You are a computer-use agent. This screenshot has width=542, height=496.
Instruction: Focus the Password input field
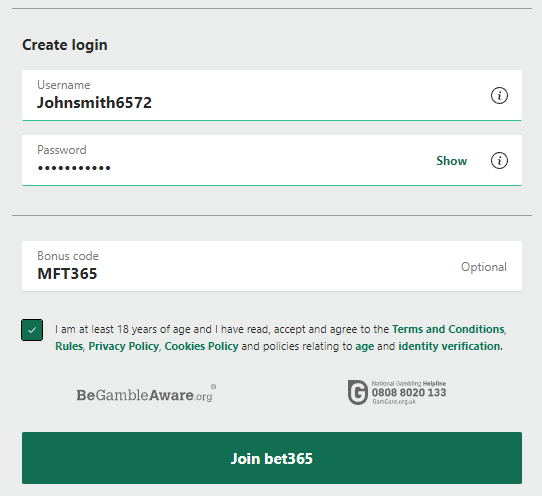pos(272,160)
